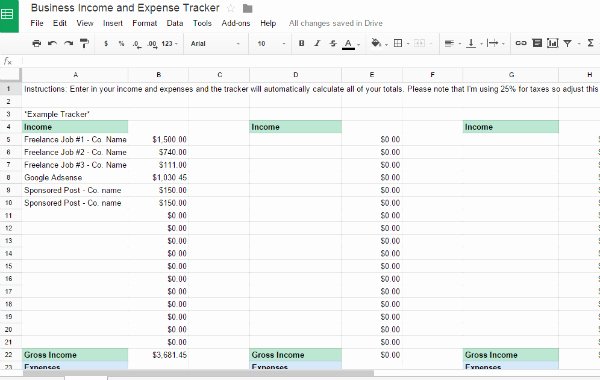Open text wrapping options
The height and width of the screenshot is (380, 600).
click(493, 43)
